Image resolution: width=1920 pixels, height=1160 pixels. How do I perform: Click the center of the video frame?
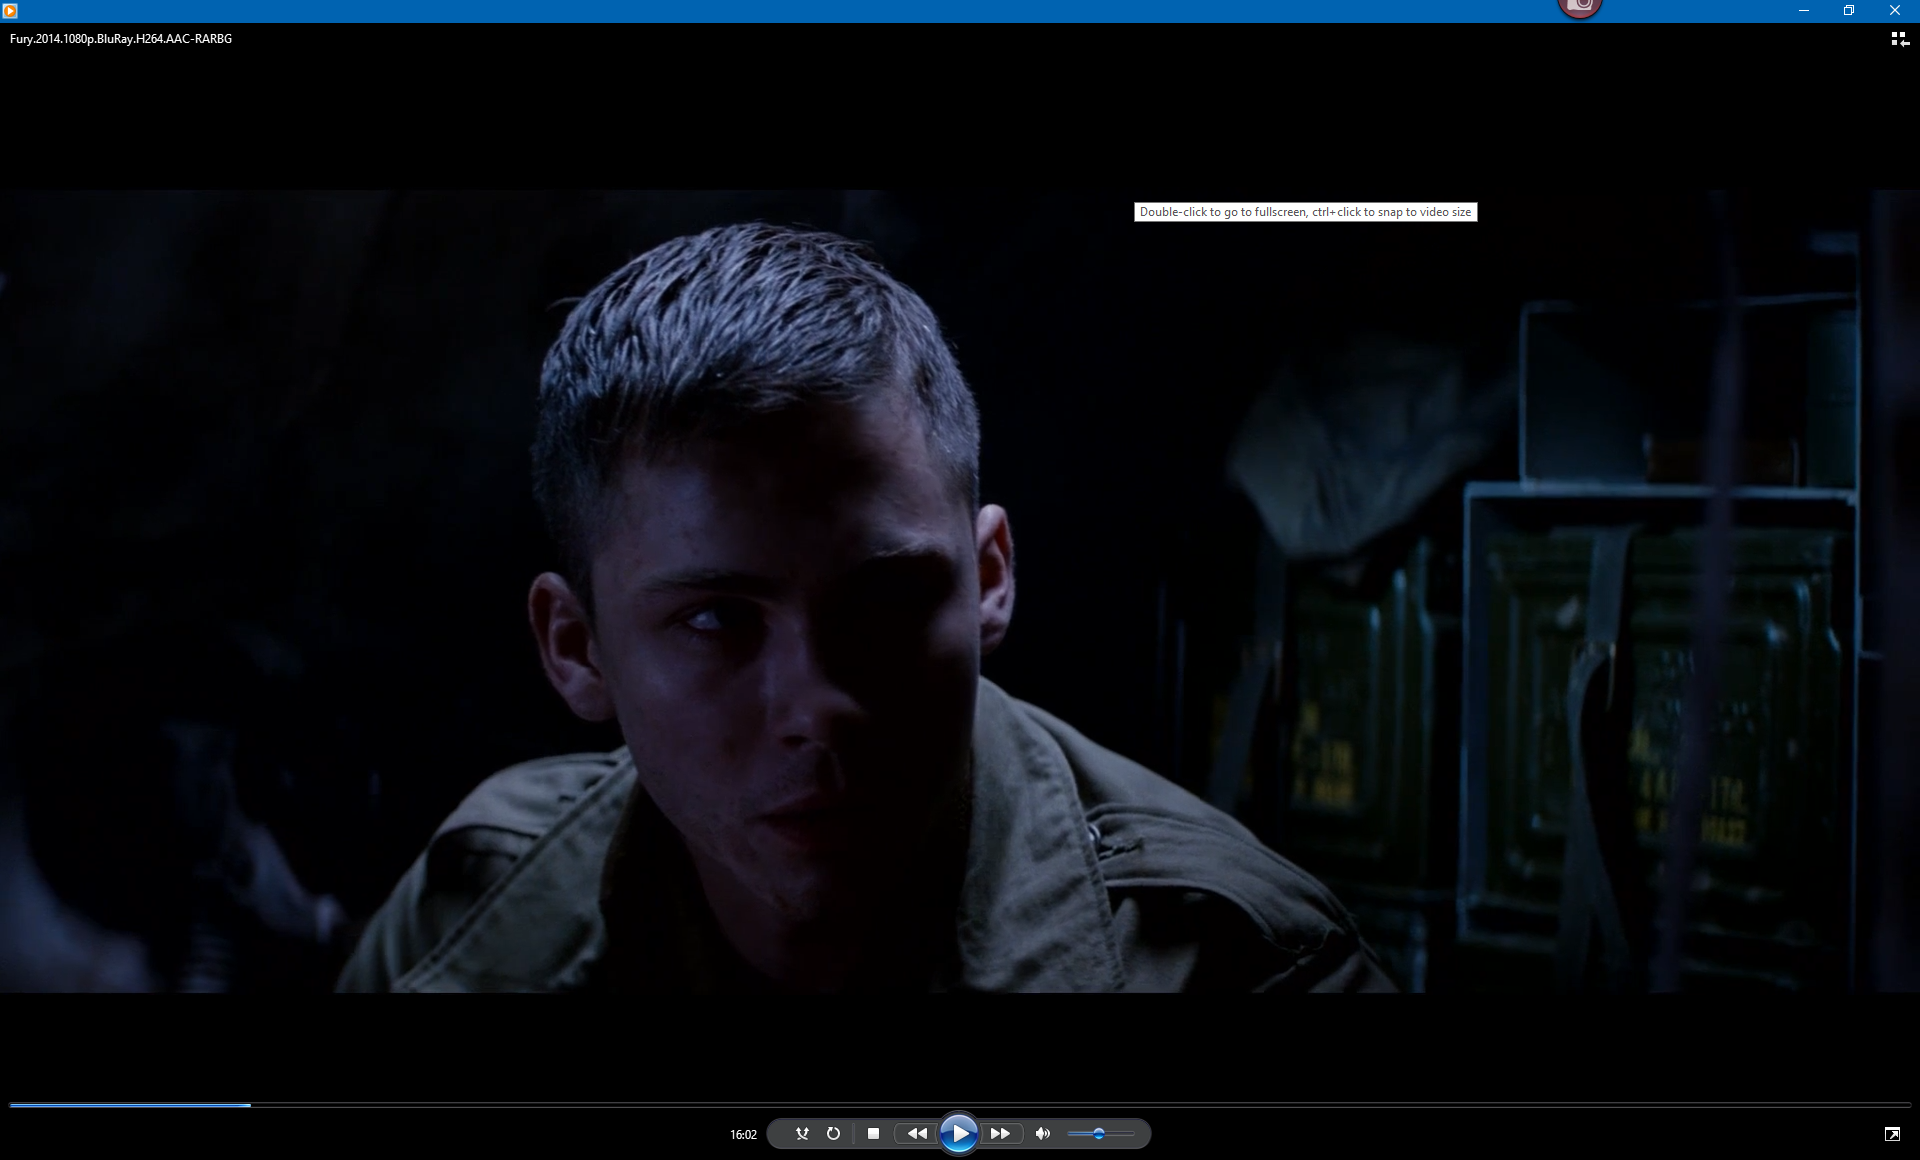click(x=960, y=591)
